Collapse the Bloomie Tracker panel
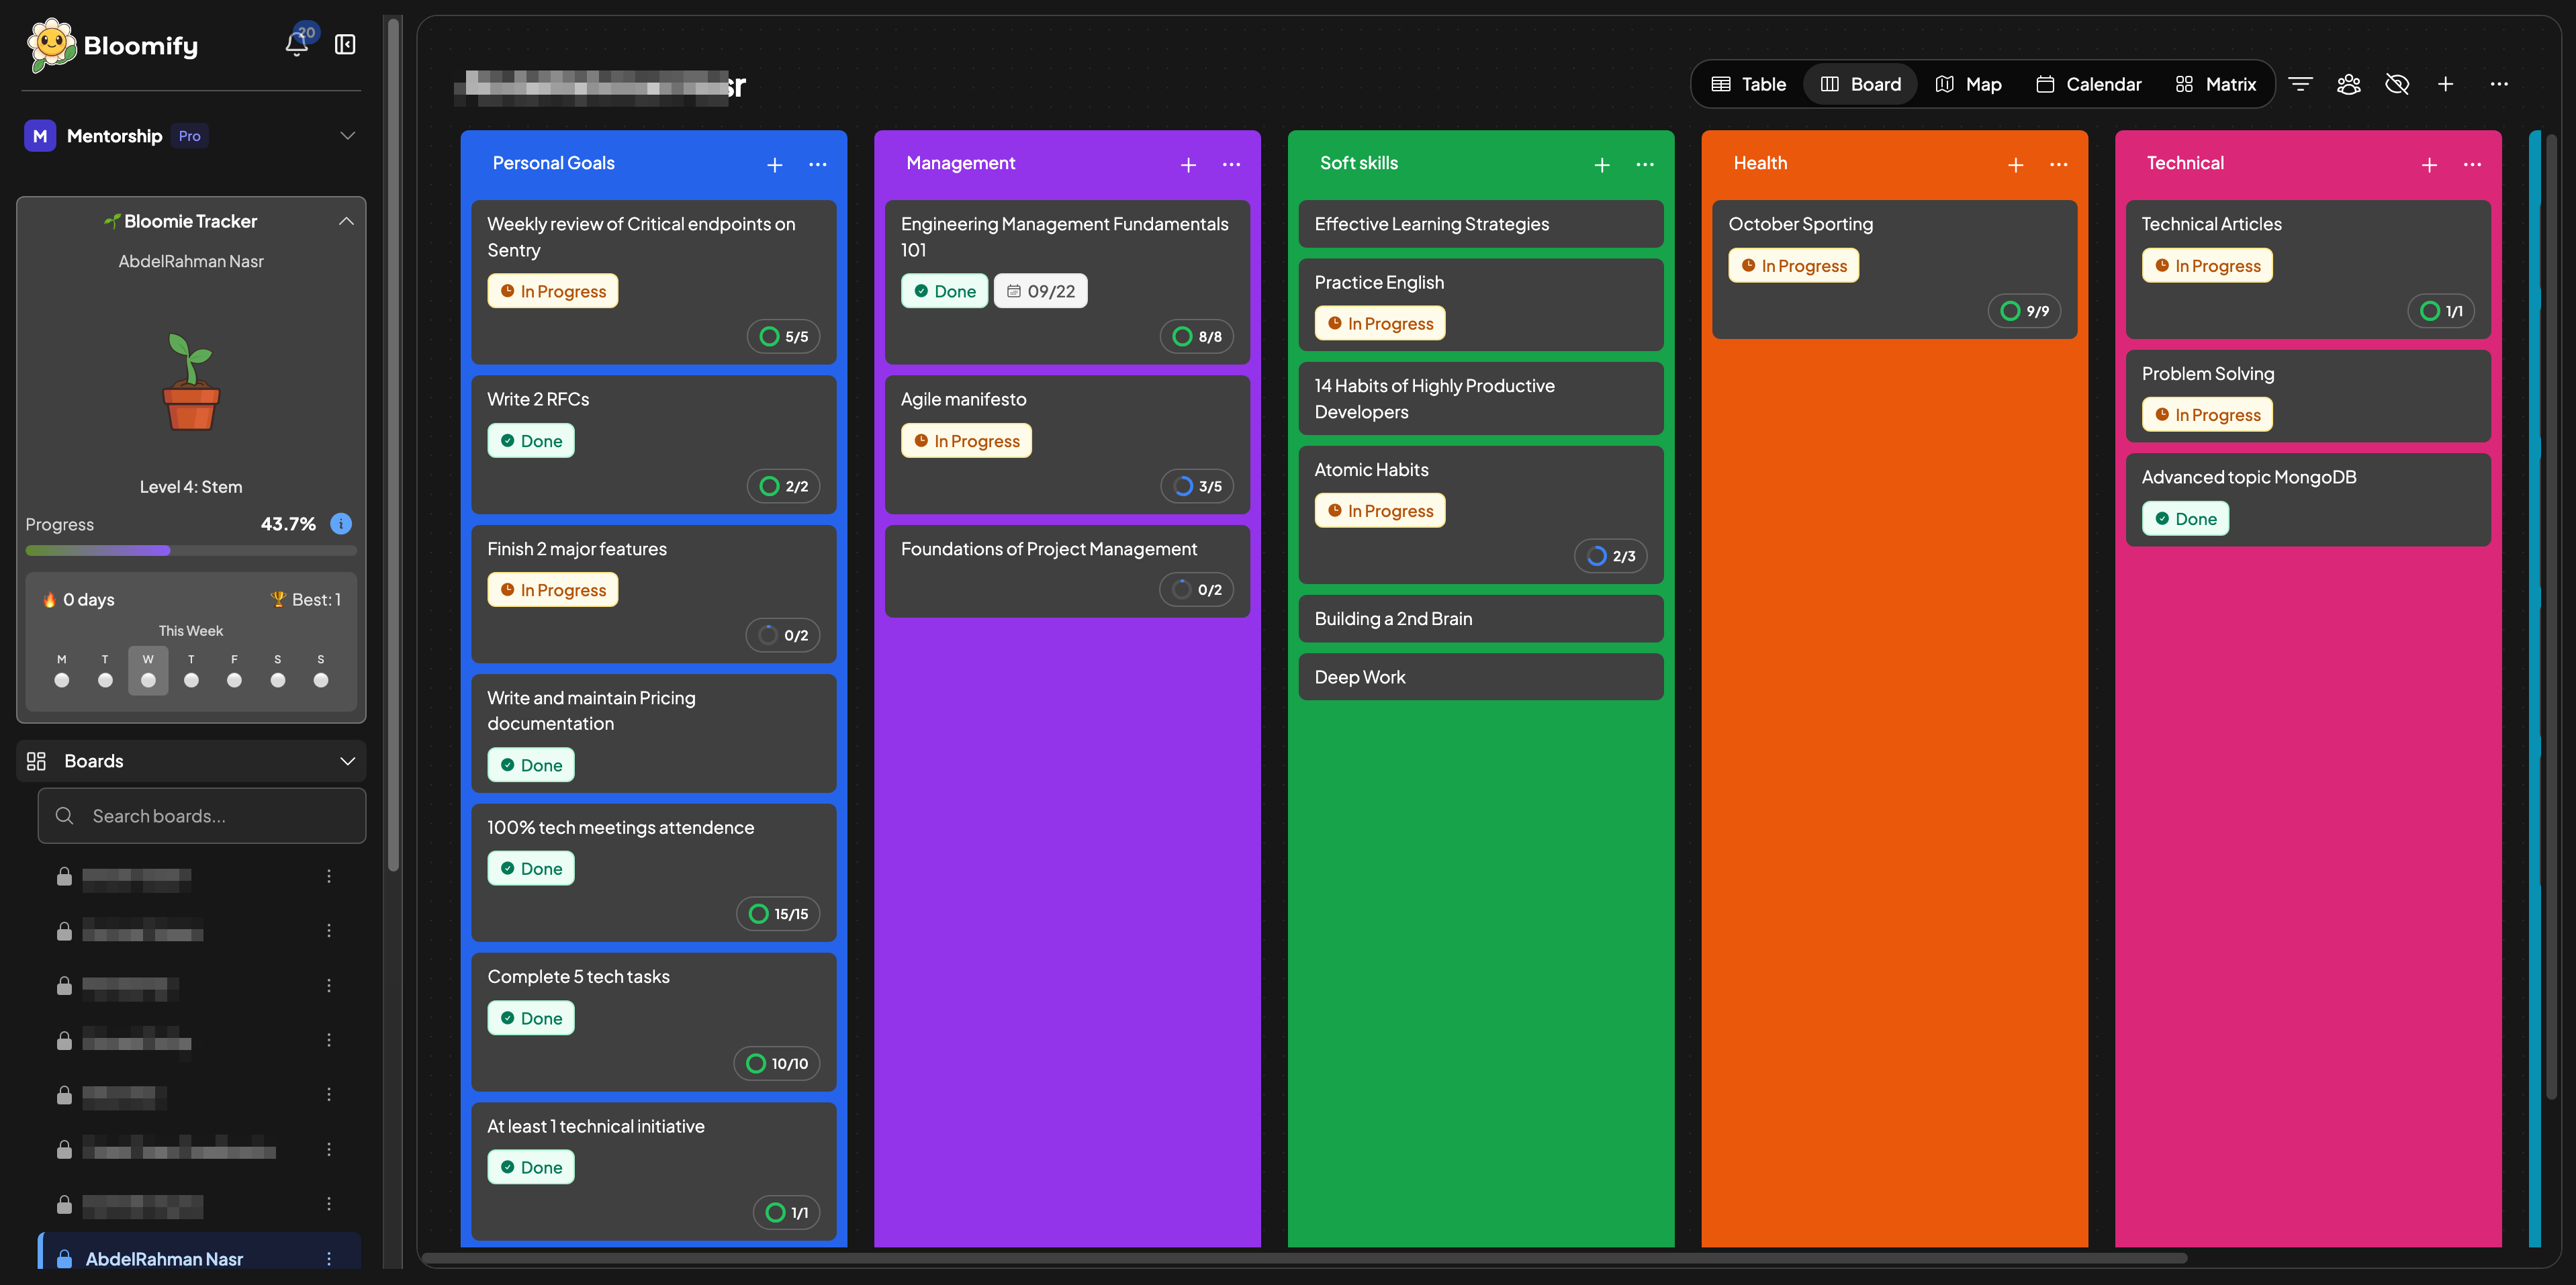2576x1285 pixels. [346, 221]
